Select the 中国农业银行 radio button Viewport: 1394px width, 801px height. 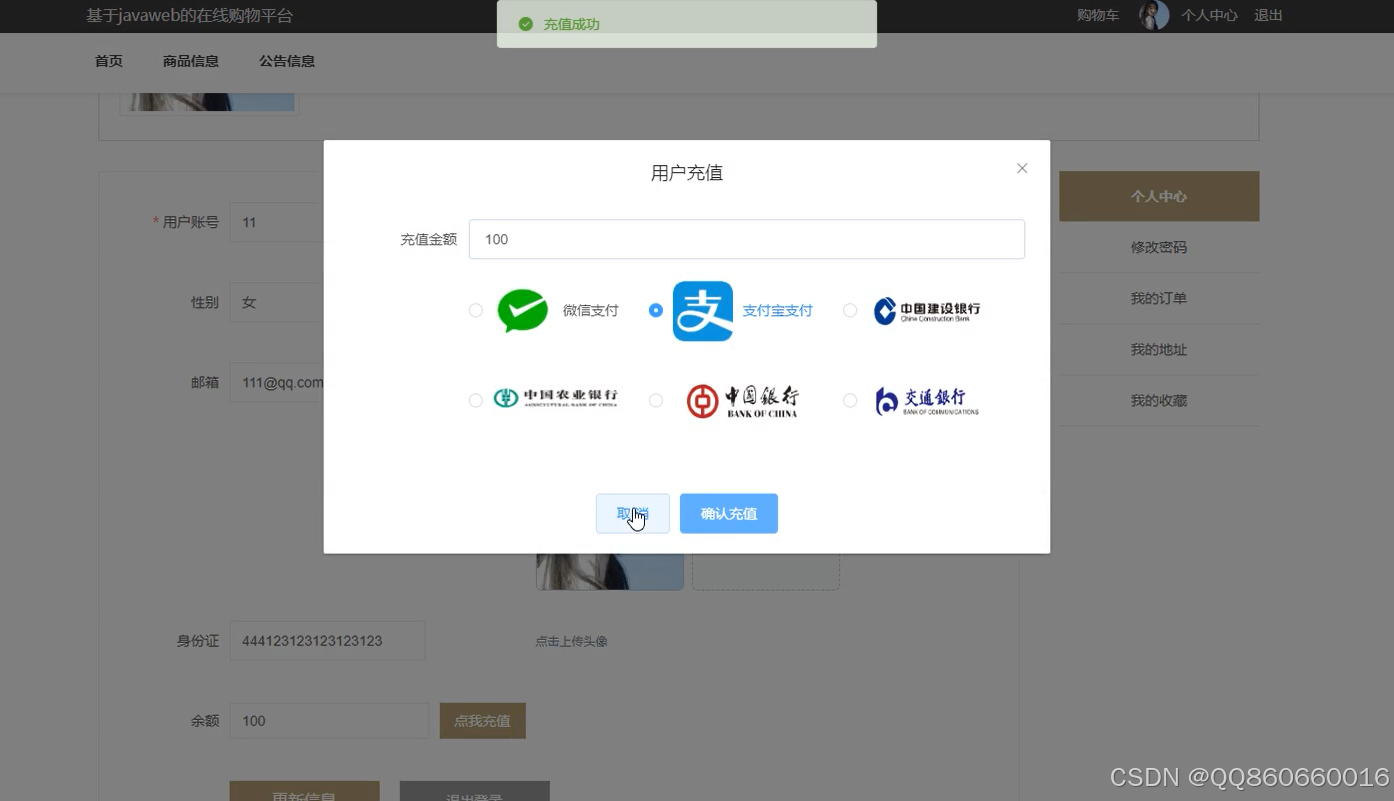(x=476, y=400)
